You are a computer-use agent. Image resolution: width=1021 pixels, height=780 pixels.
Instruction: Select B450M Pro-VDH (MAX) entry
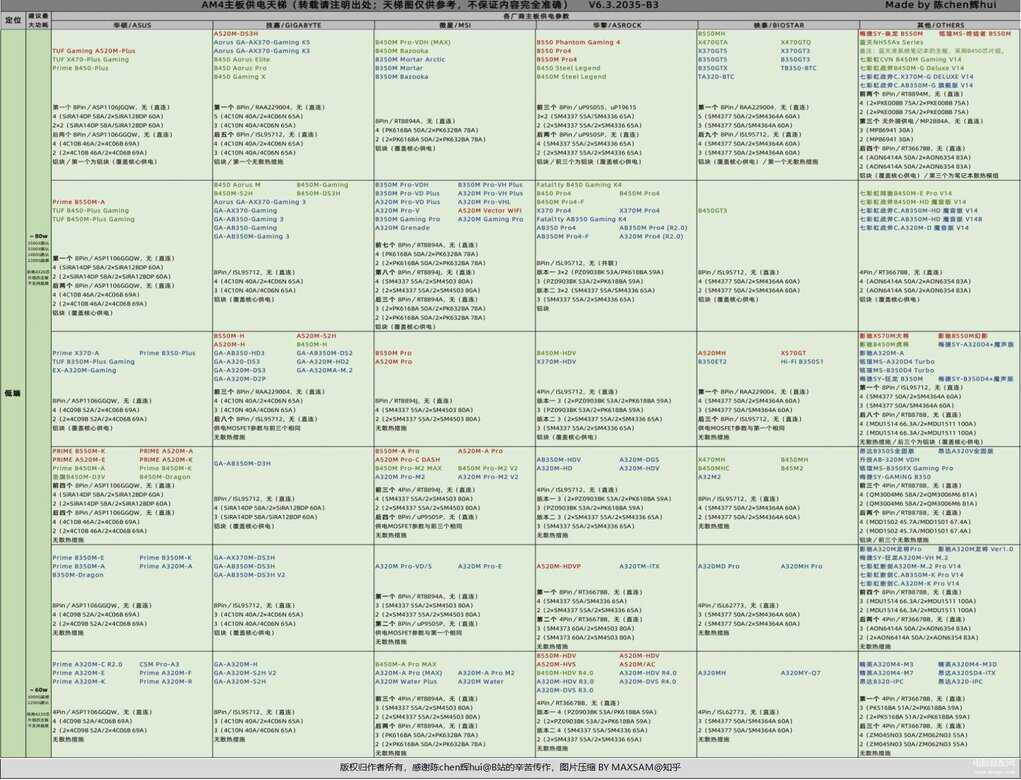coord(412,42)
